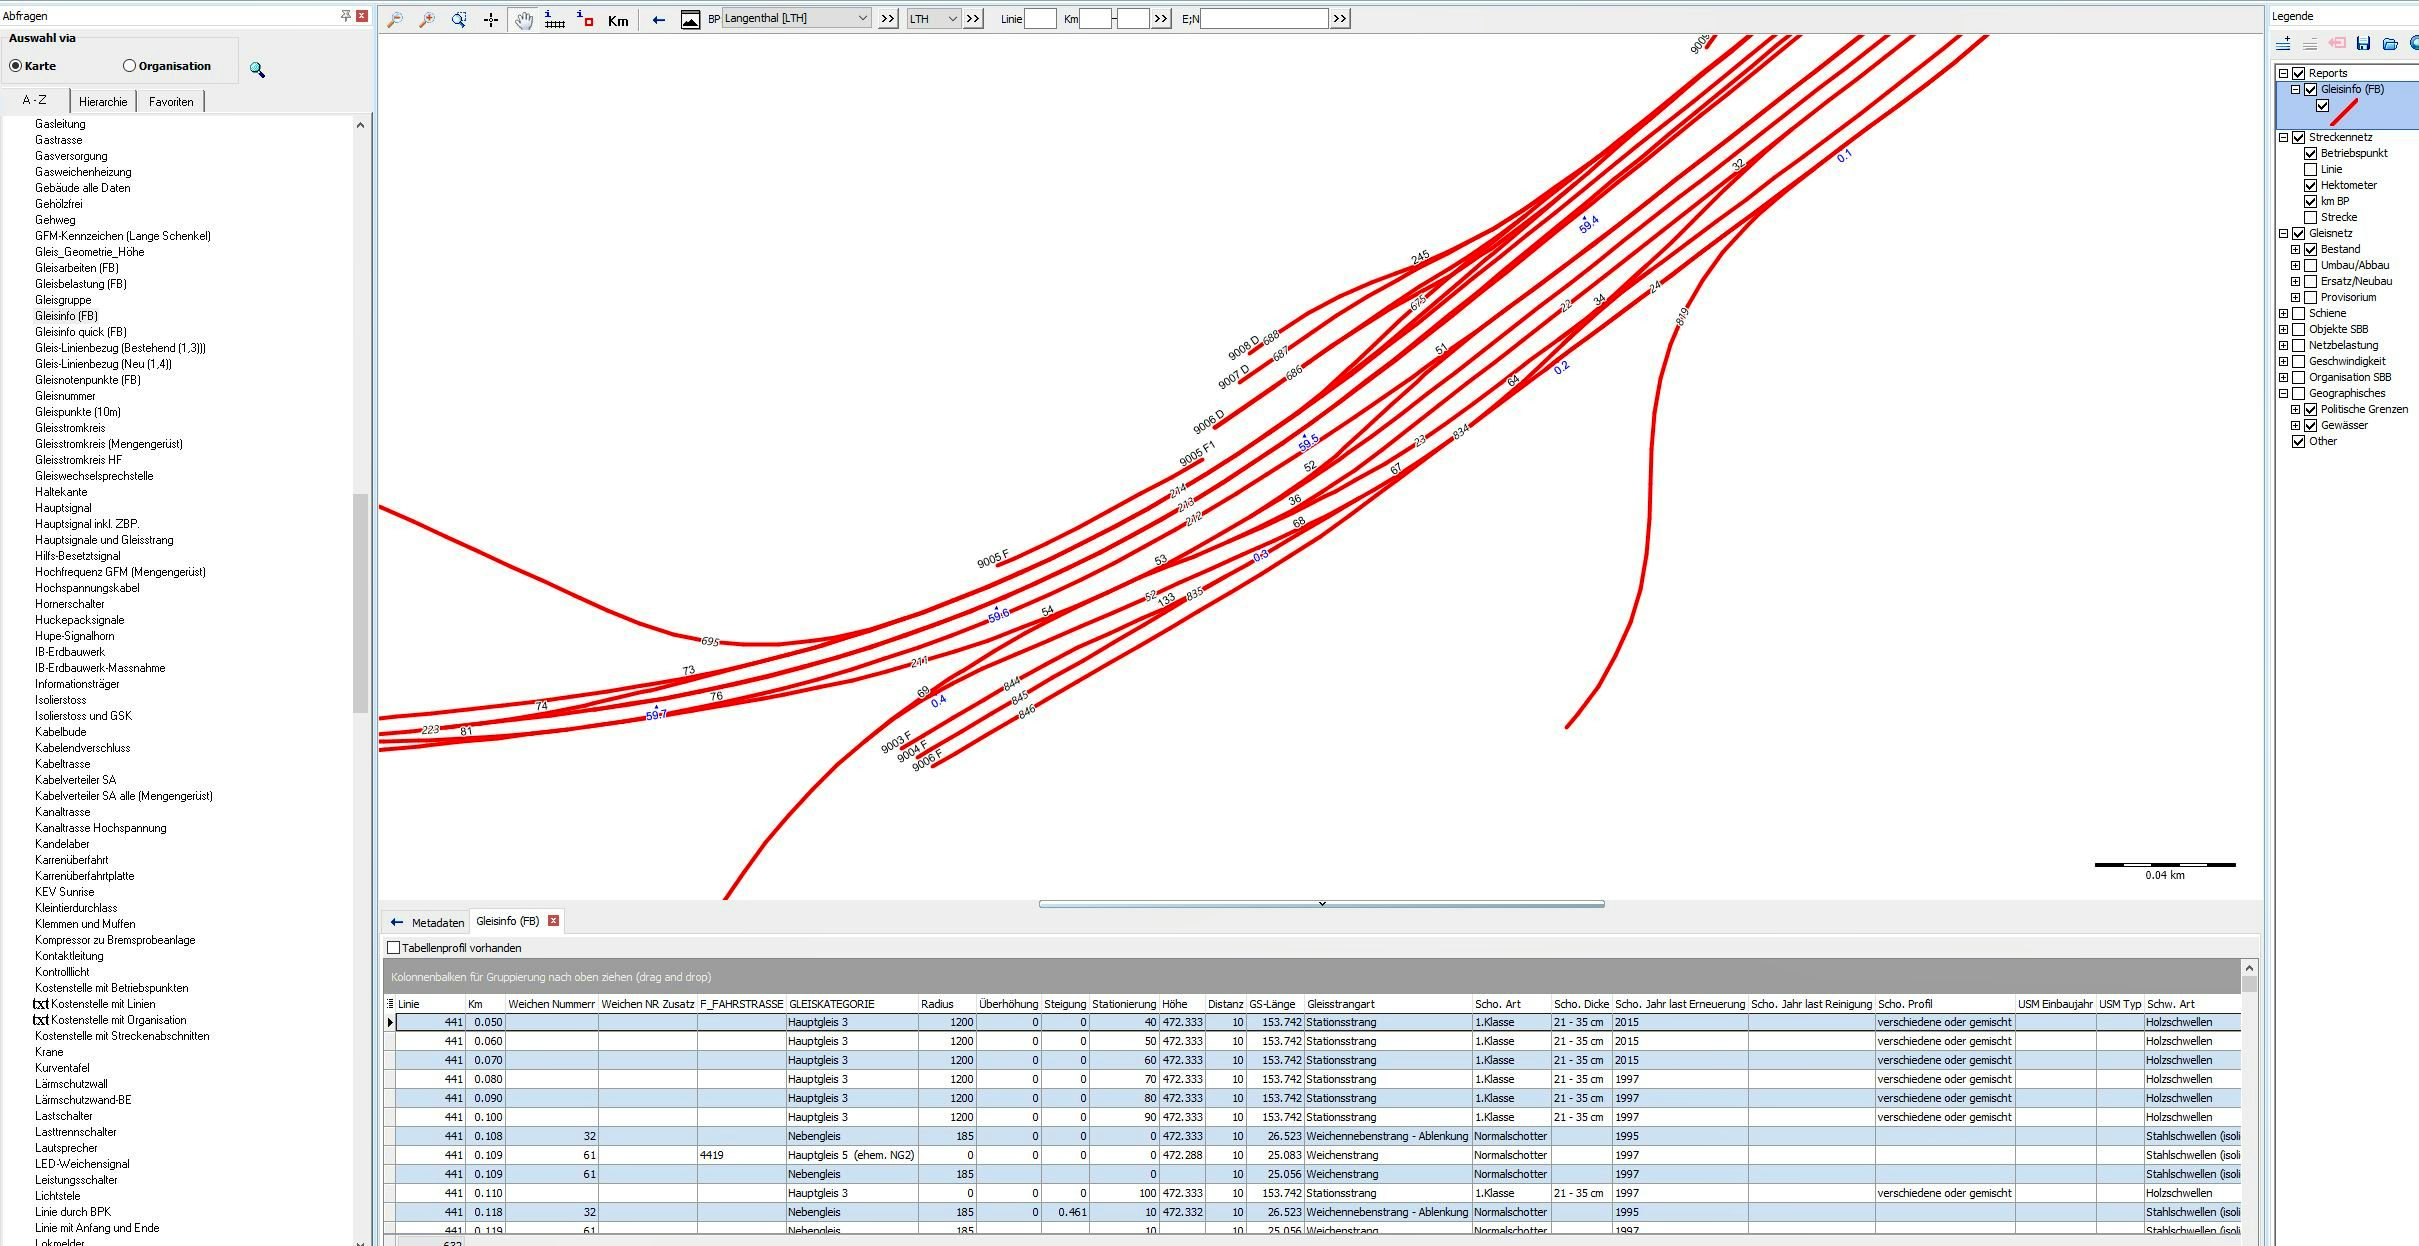
Task: Click the Km toolbar tool
Action: click(x=618, y=20)
